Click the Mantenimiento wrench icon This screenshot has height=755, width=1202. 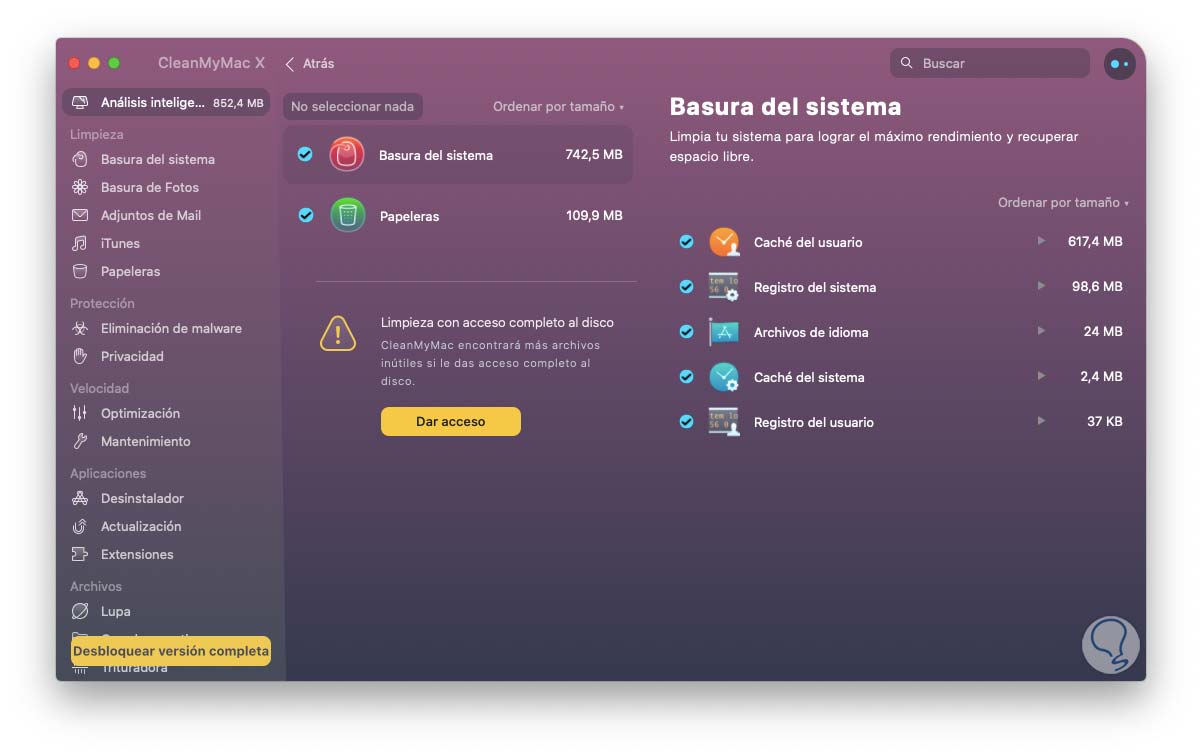(80, 441)
